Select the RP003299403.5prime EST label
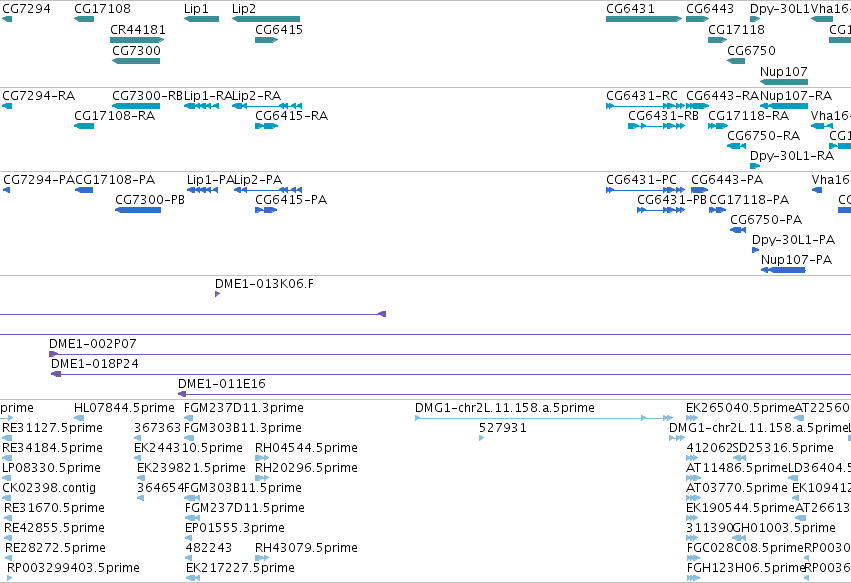851x583 pixels. pyautogui.click(x=73, y=568)
